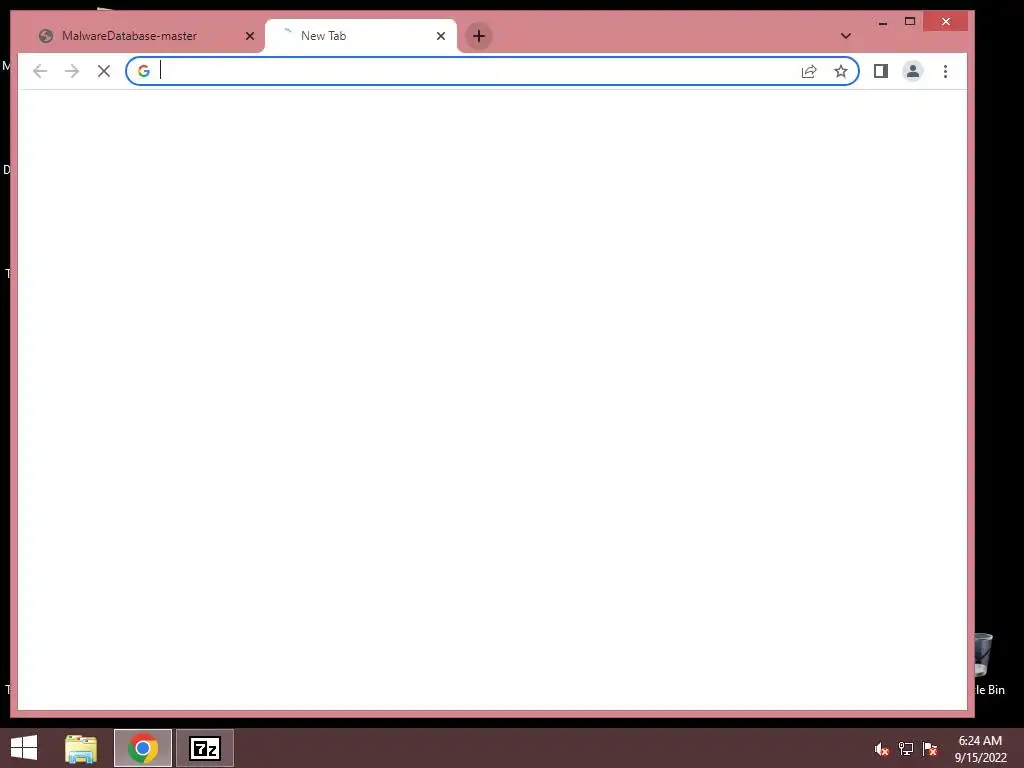Viewport: 1024px width, 768px height.
Task: Open a new tab with plus button
Action: pyautogui.click(x=479, y=36)
